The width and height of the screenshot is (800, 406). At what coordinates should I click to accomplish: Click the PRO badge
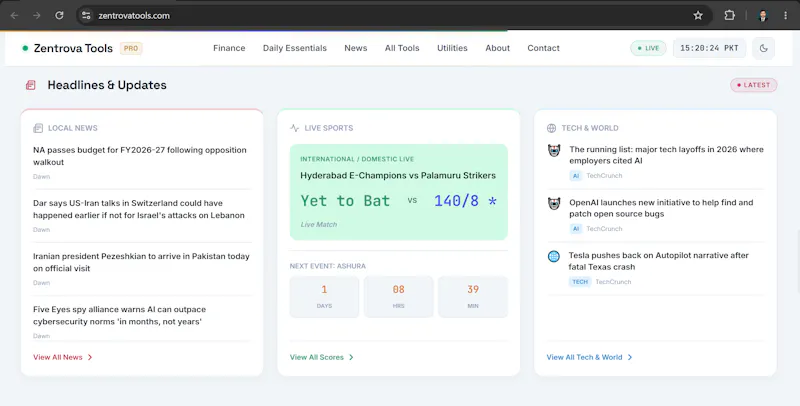pyautogui.click(x=131, y=48)
